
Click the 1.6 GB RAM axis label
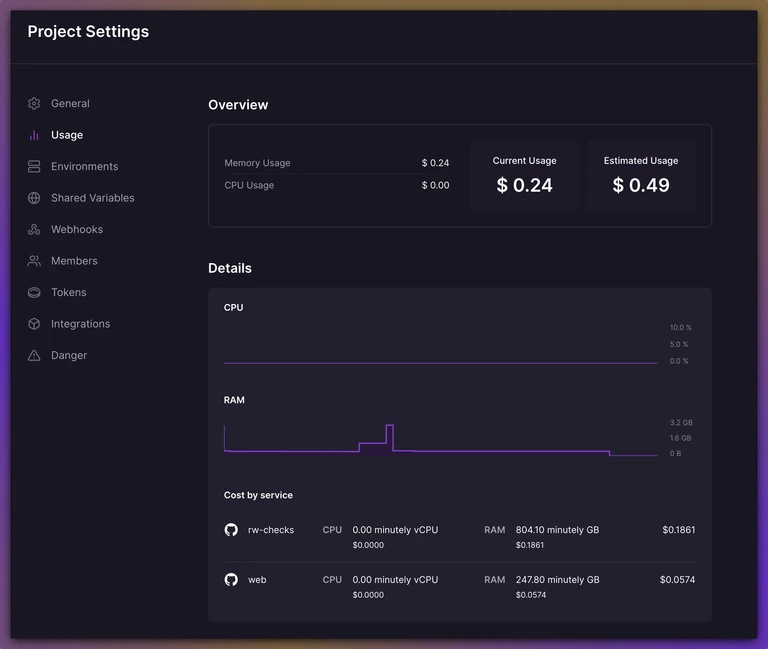pyautogui.click(x=680, y=438)
